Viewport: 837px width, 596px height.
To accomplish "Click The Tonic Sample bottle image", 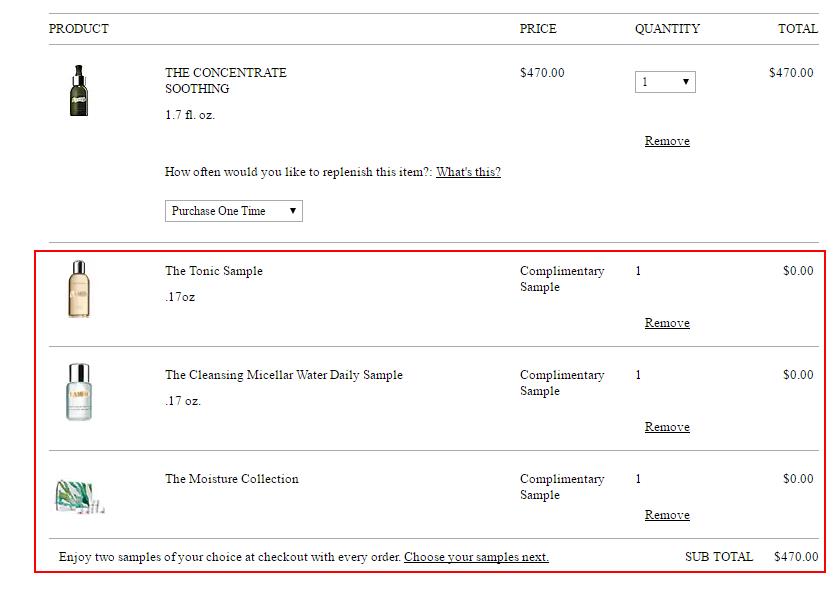I will tap(79, 289).
